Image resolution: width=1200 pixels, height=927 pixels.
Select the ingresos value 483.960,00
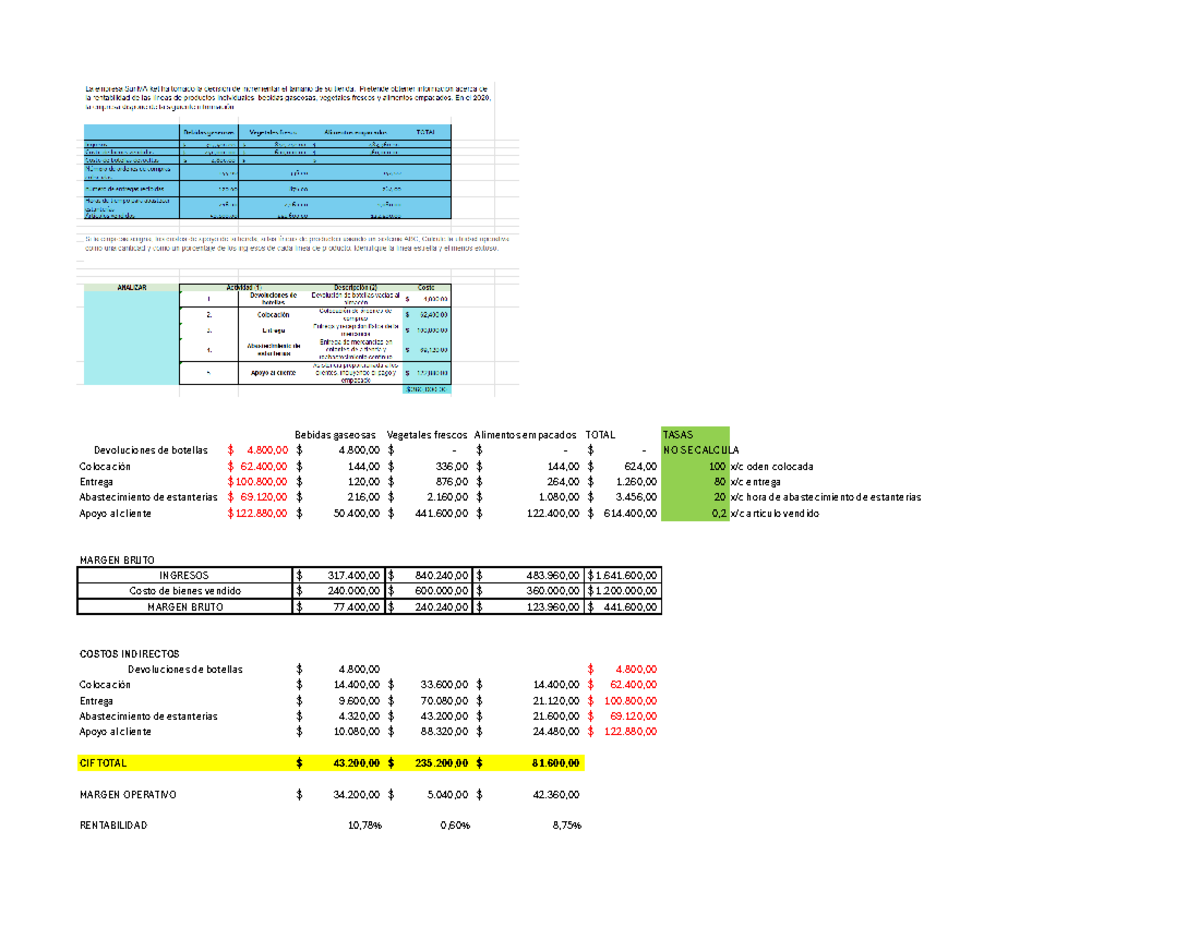tap(551, 576)
